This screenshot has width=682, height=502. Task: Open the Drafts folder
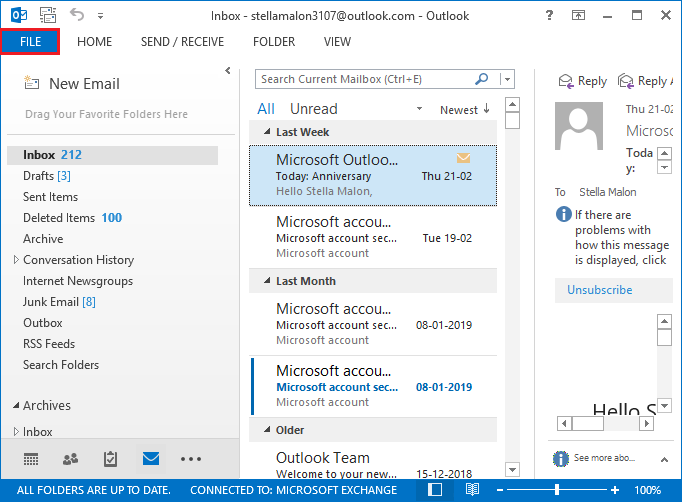tap(47, 176)
